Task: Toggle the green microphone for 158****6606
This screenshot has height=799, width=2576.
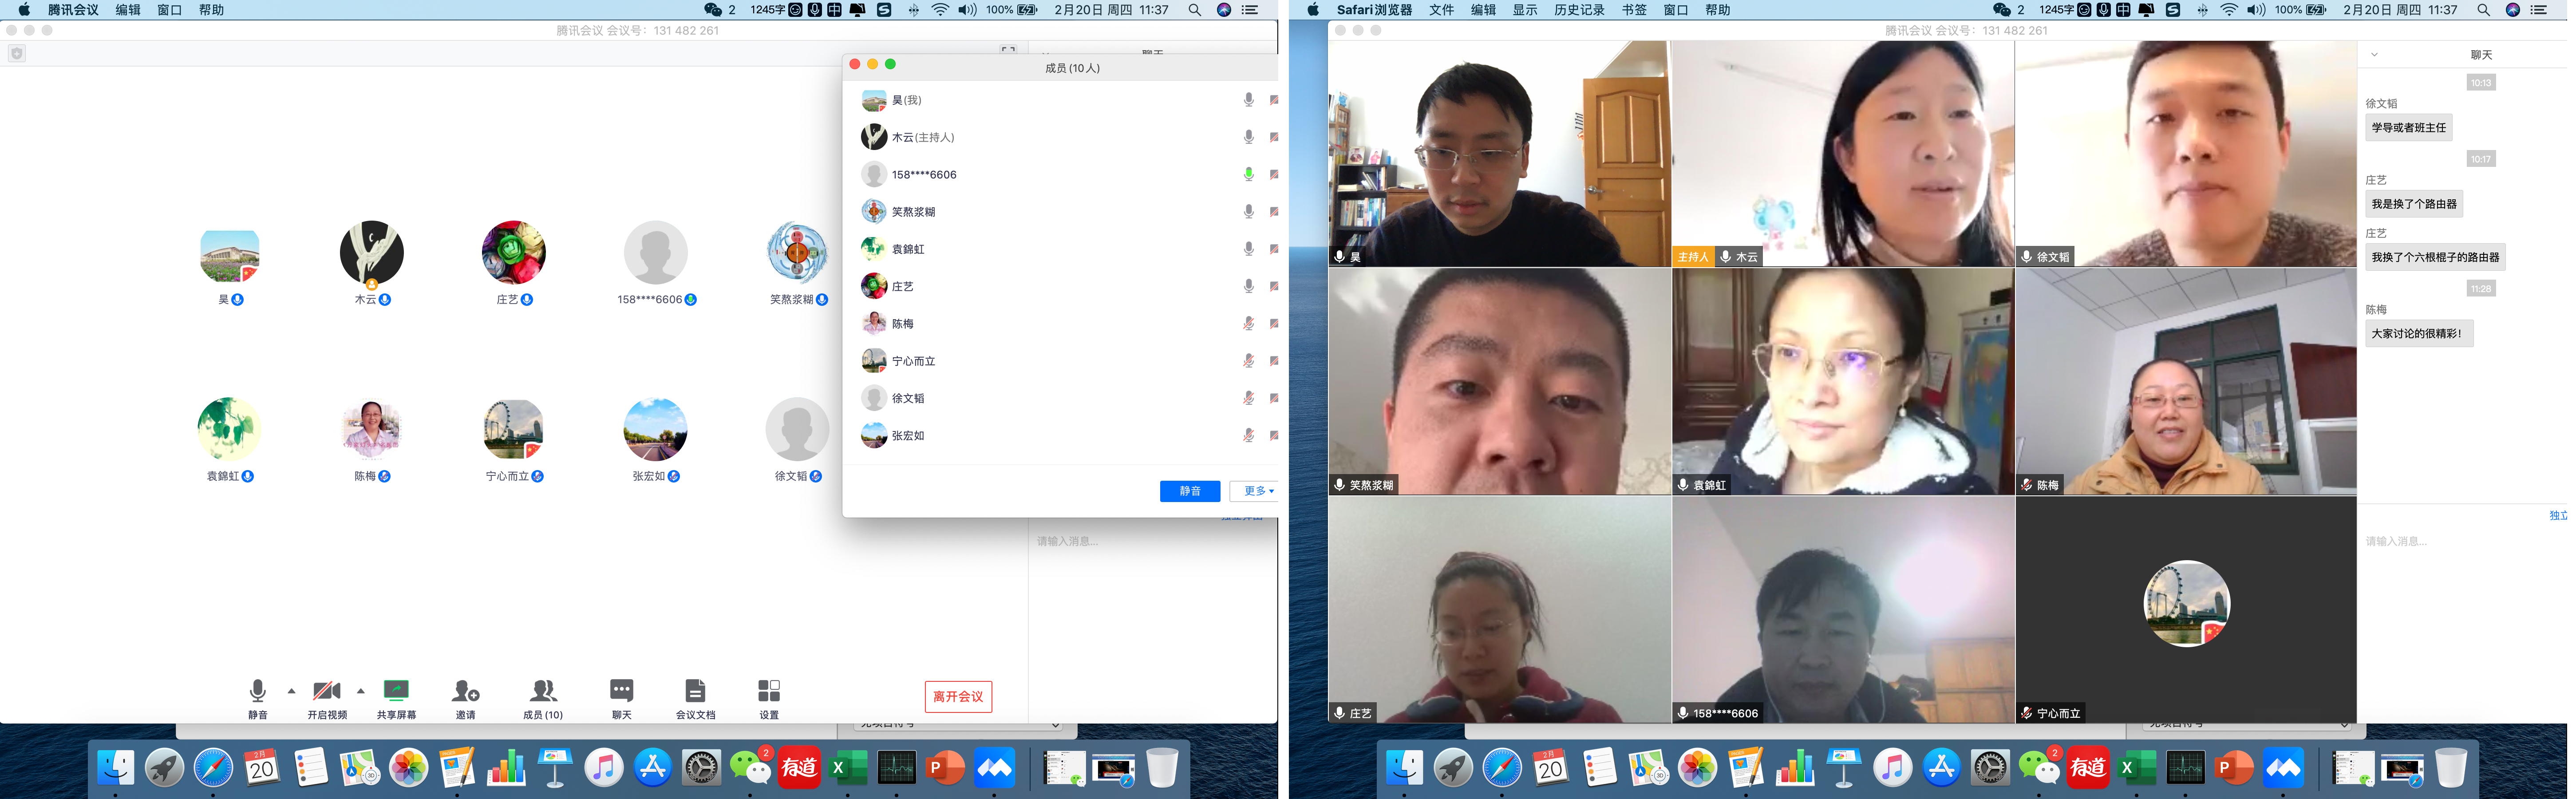Action: [x=1248, y=174]
